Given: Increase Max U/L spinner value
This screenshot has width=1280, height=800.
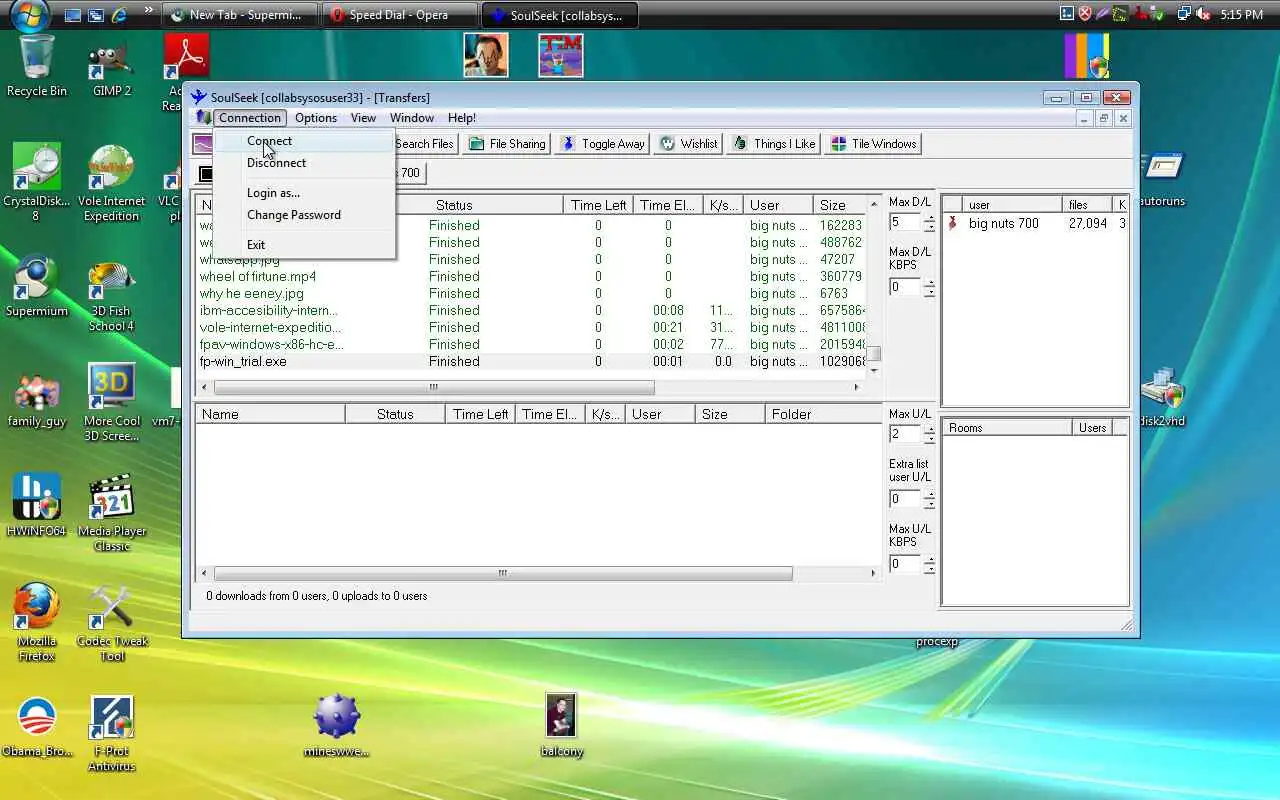Looking at the screenshot, I should pos(930,430).
